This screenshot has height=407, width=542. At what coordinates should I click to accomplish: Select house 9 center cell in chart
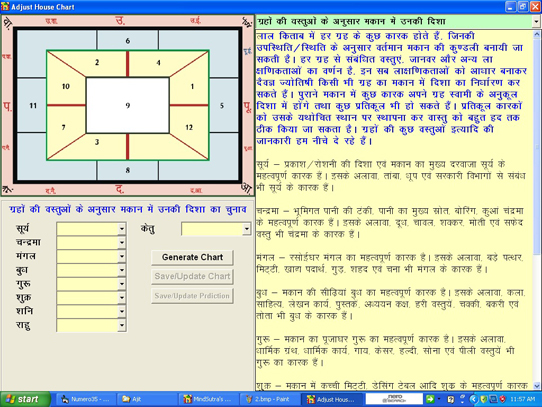coord(128,105)
